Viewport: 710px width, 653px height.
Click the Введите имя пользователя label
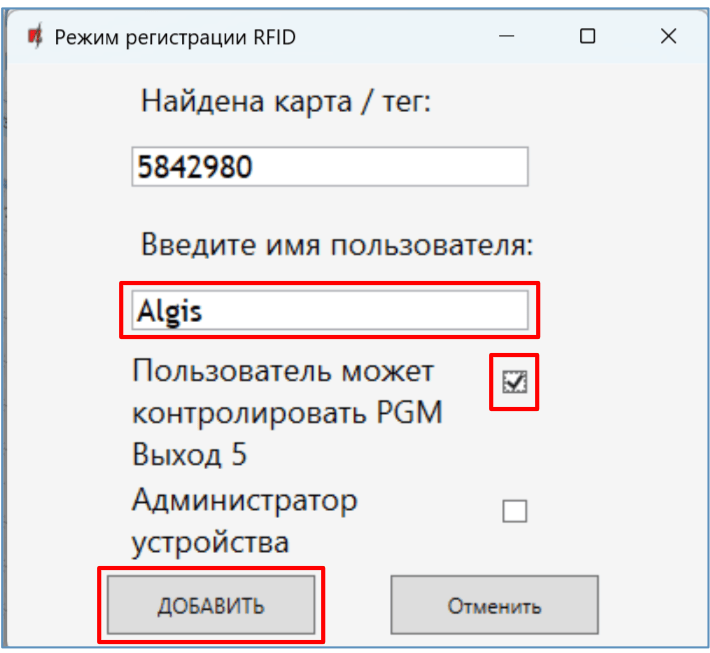pos(337,244)
